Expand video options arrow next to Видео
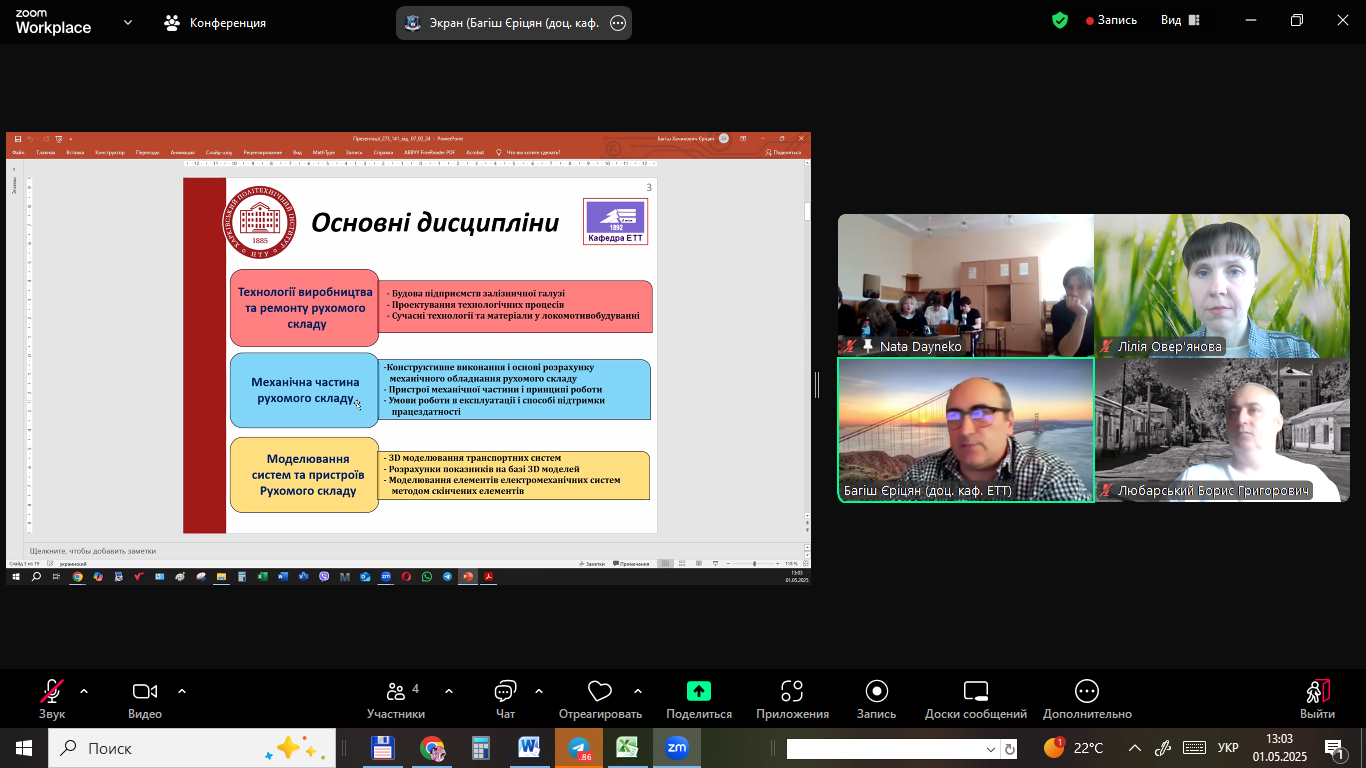 coord(182,691)
